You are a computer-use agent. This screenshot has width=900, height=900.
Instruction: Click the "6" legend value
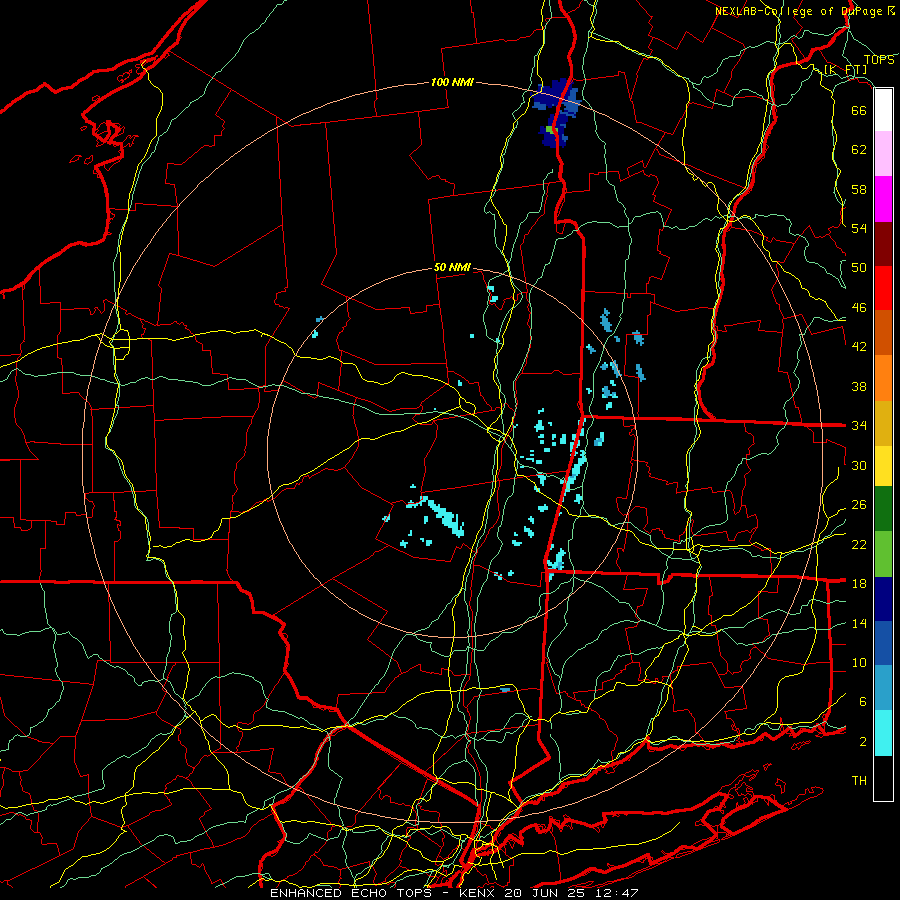click(x=863, y=702)
